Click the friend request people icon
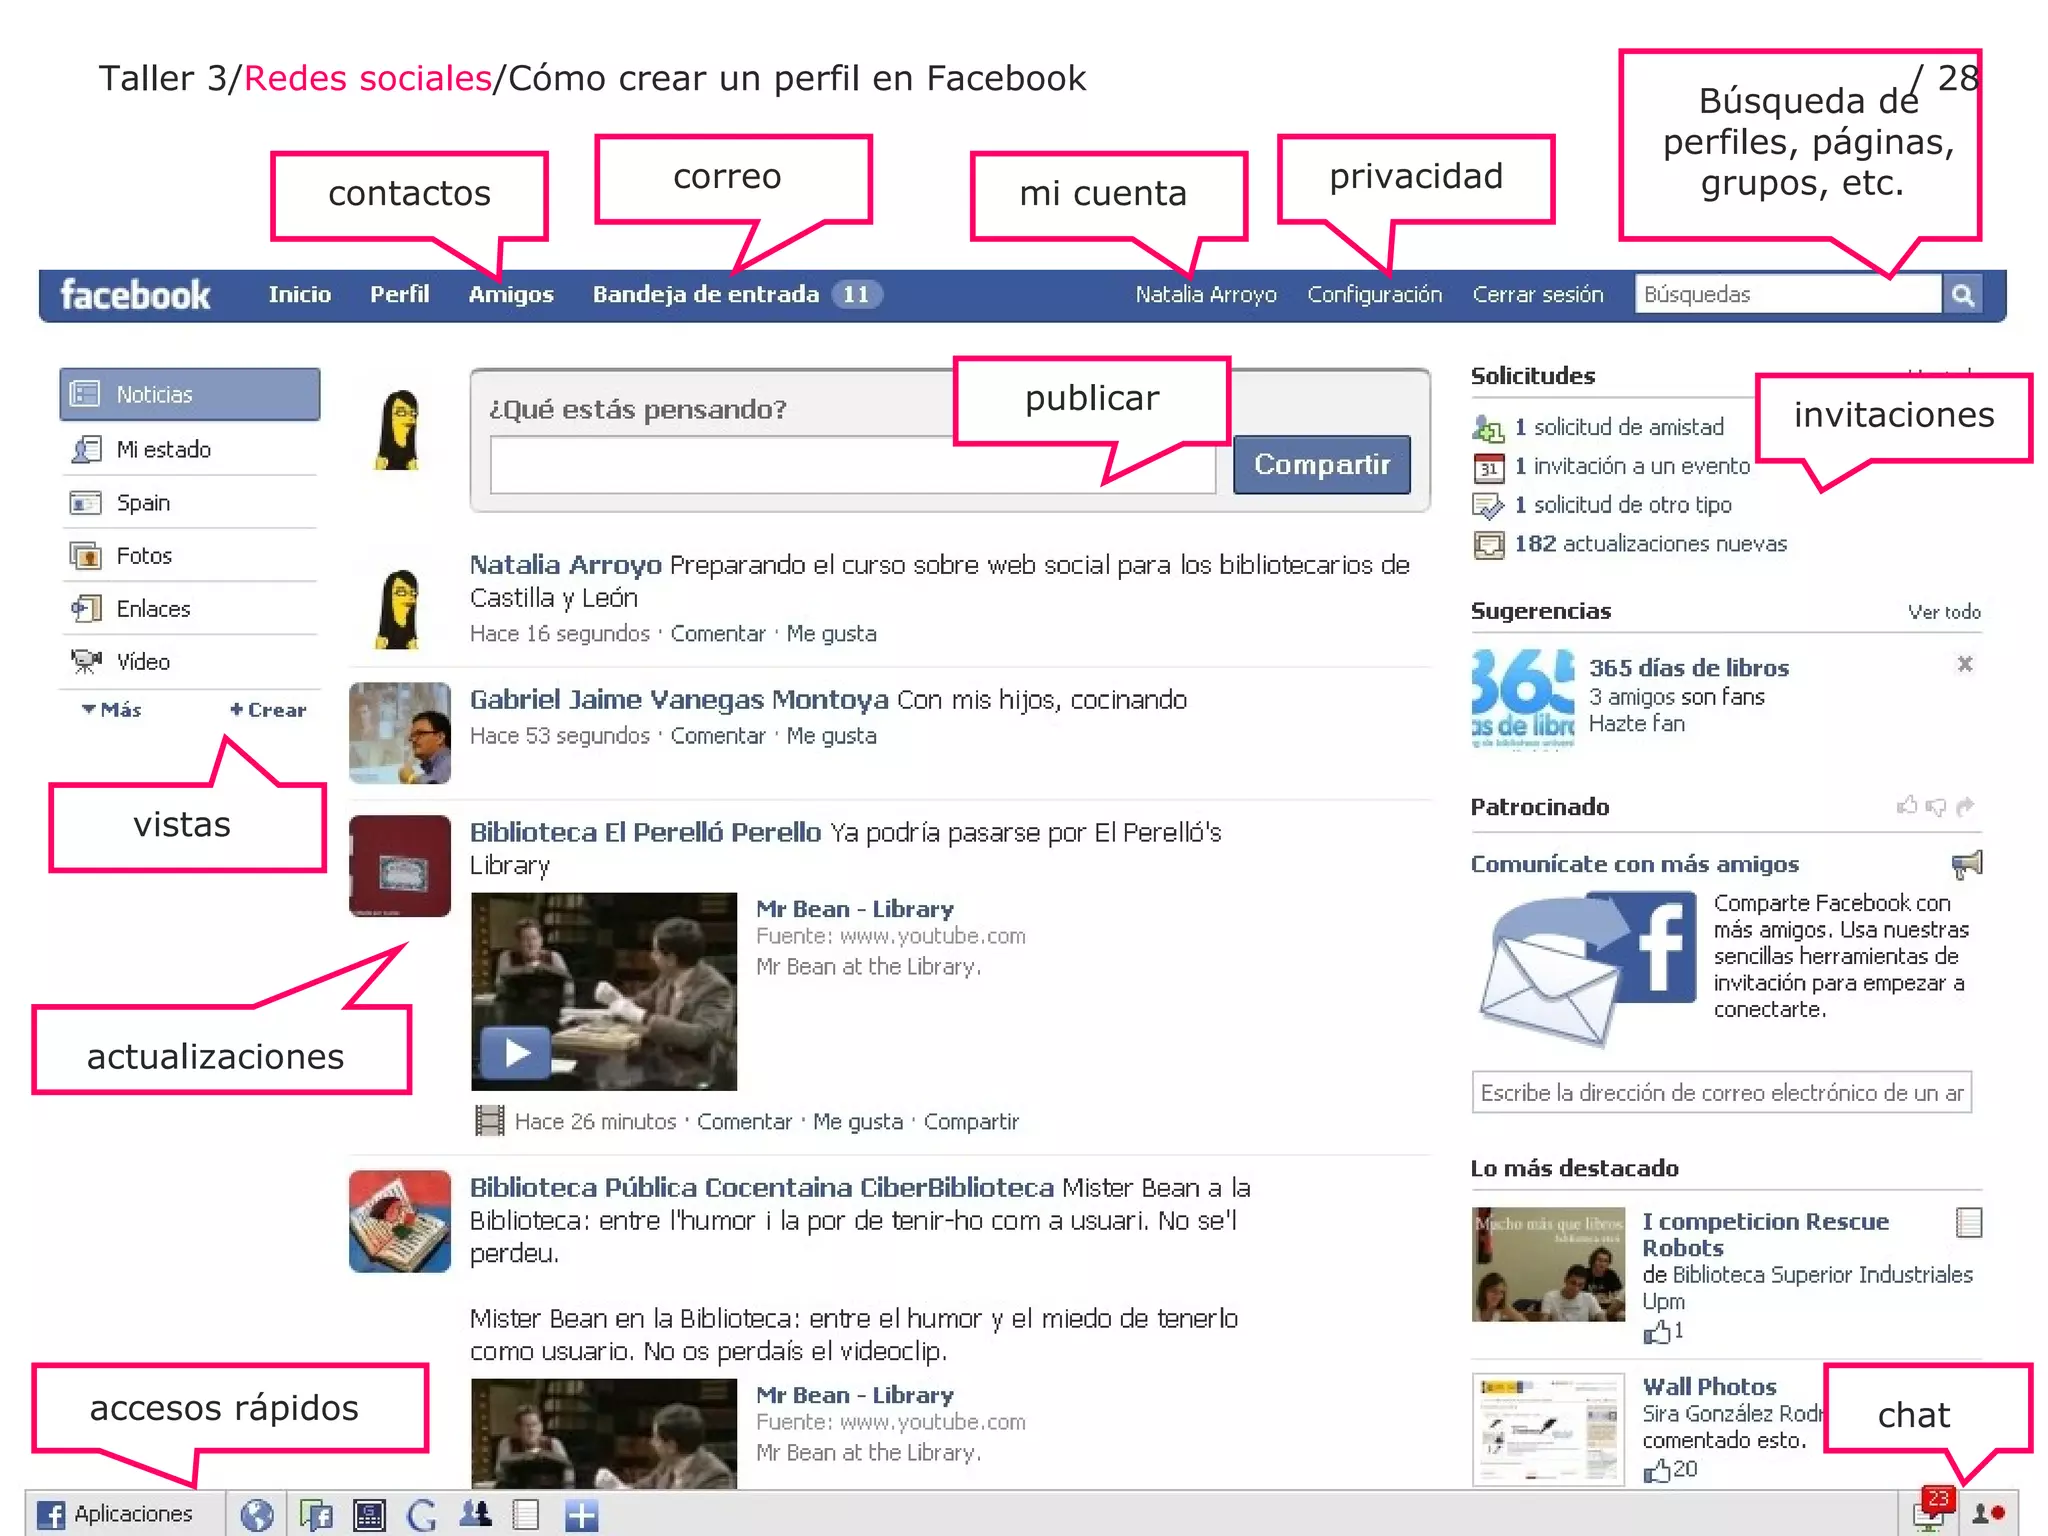 pyautogui.click(x=1488, y=428)
